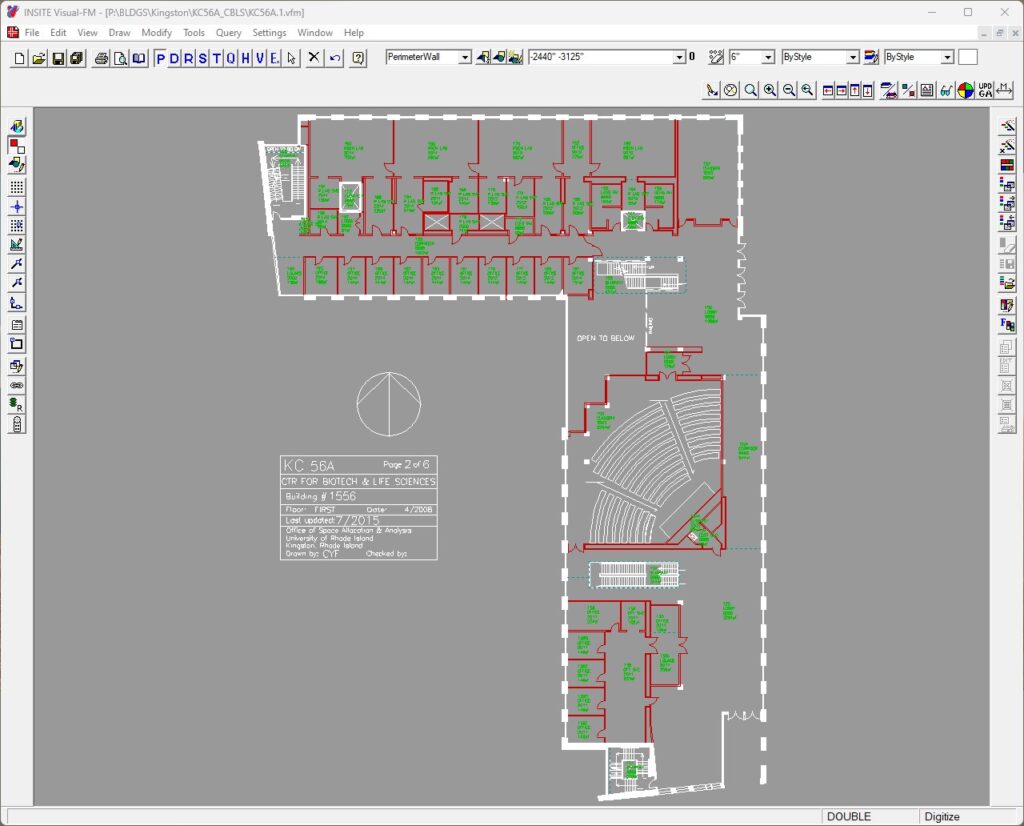This screenshot has width=1024, height=826.
Task: Click the New file icon
Action: [20, 58]
